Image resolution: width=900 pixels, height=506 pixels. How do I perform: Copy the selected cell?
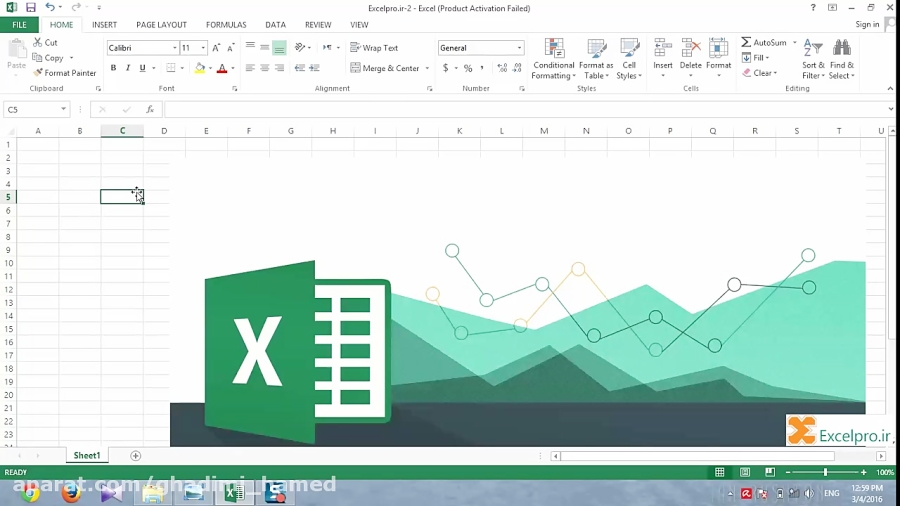(48, 58)
